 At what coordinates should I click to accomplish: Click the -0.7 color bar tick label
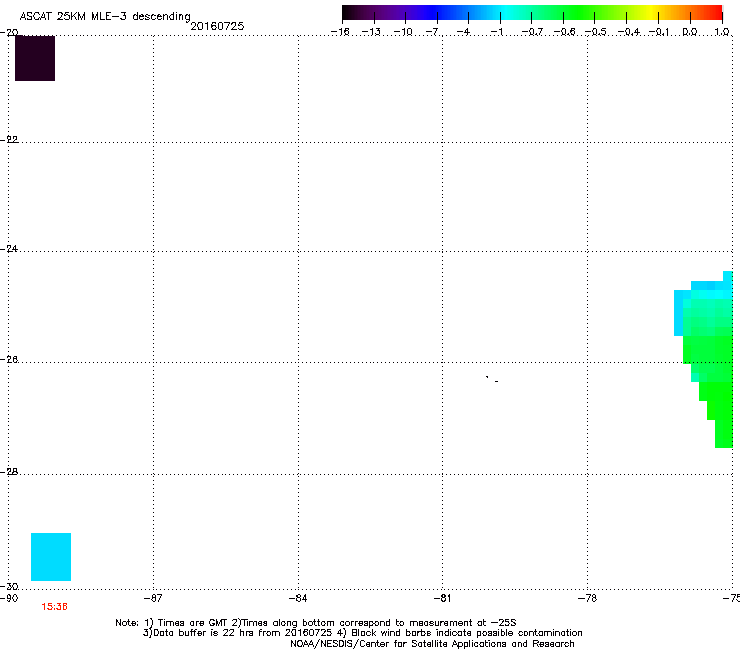[x=532, y=32]
